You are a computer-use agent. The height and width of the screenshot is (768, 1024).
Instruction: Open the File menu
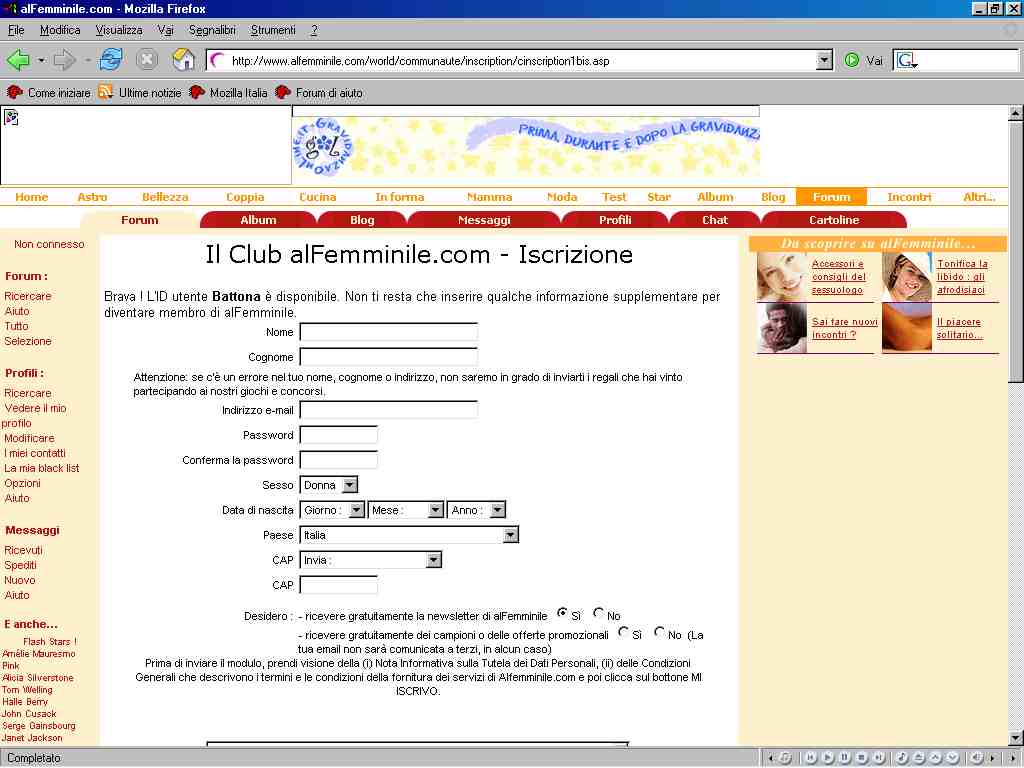16,30
